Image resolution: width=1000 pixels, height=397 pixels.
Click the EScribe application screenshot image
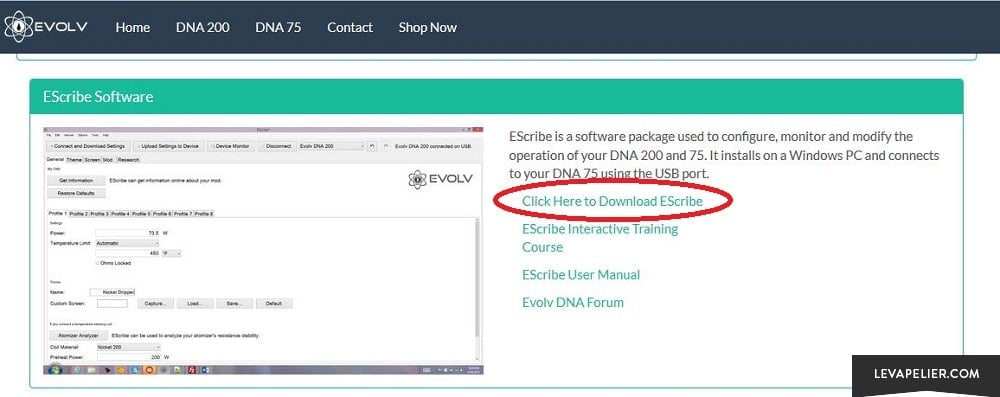263,251
